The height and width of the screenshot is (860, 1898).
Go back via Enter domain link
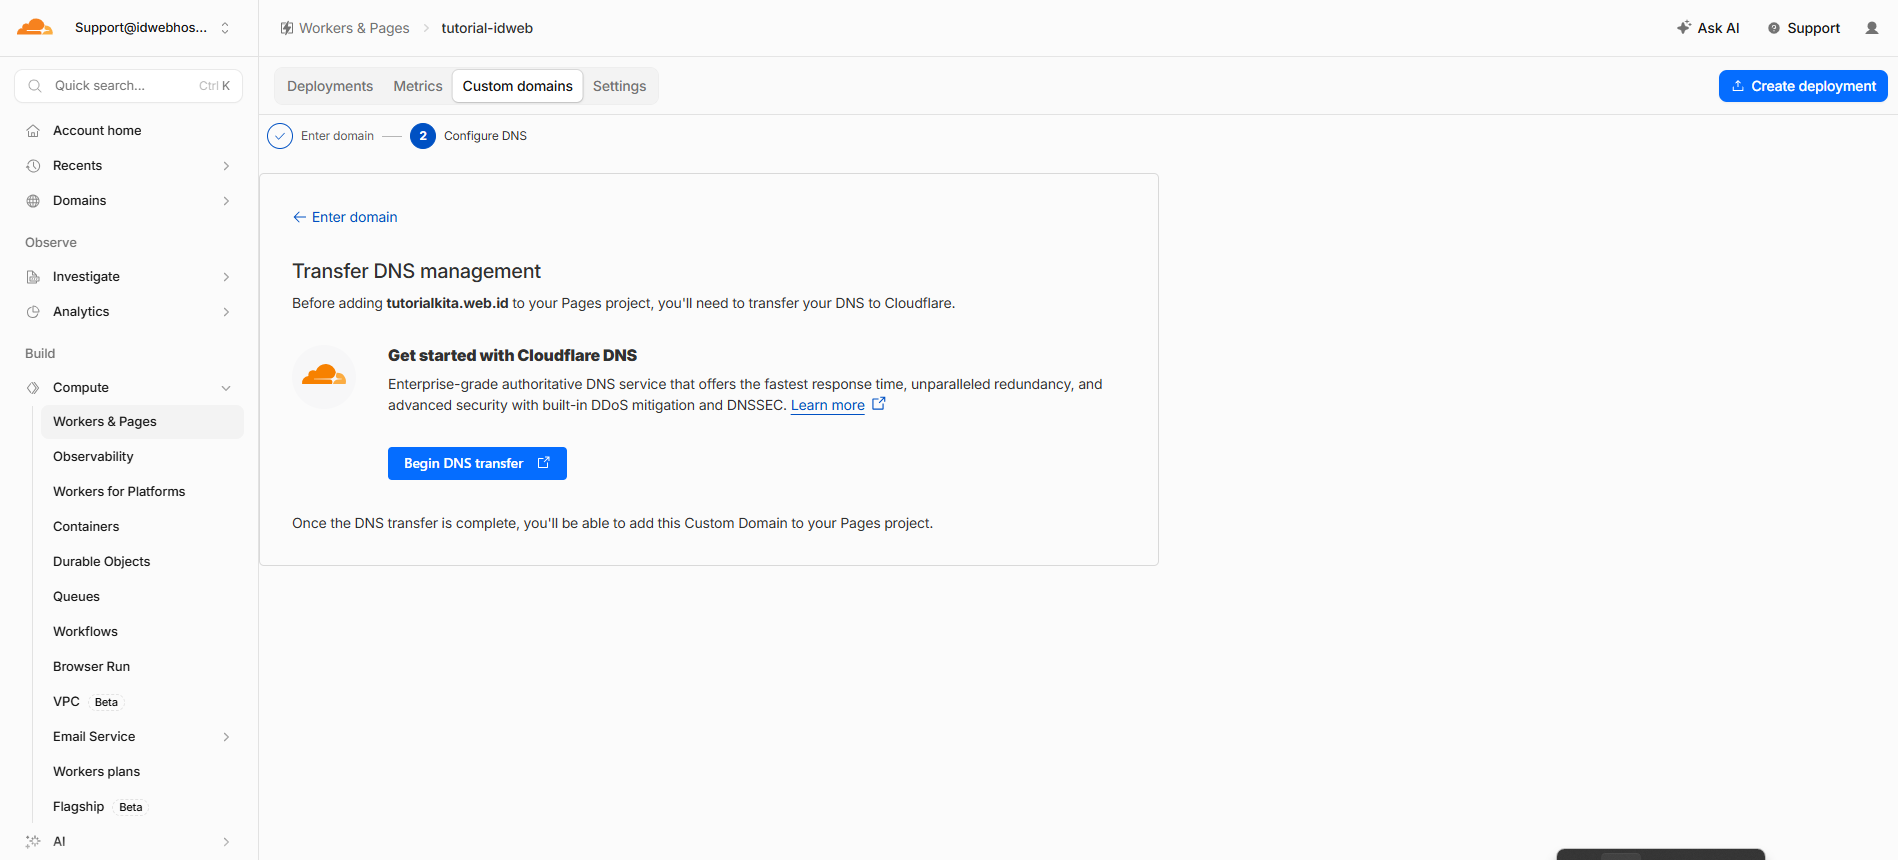355,217
